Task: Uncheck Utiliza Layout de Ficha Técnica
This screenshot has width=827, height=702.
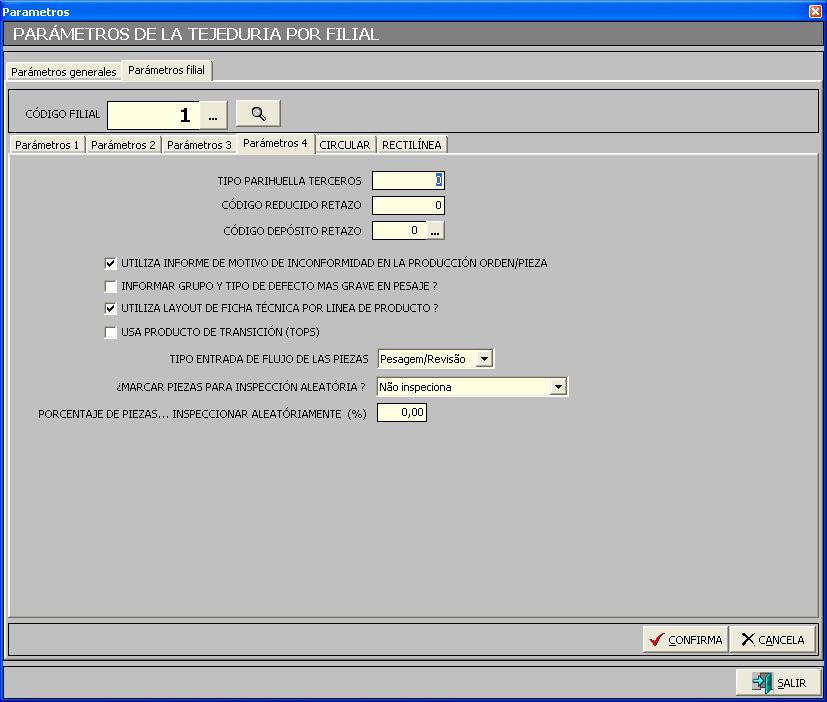Action: coord(111,309)
